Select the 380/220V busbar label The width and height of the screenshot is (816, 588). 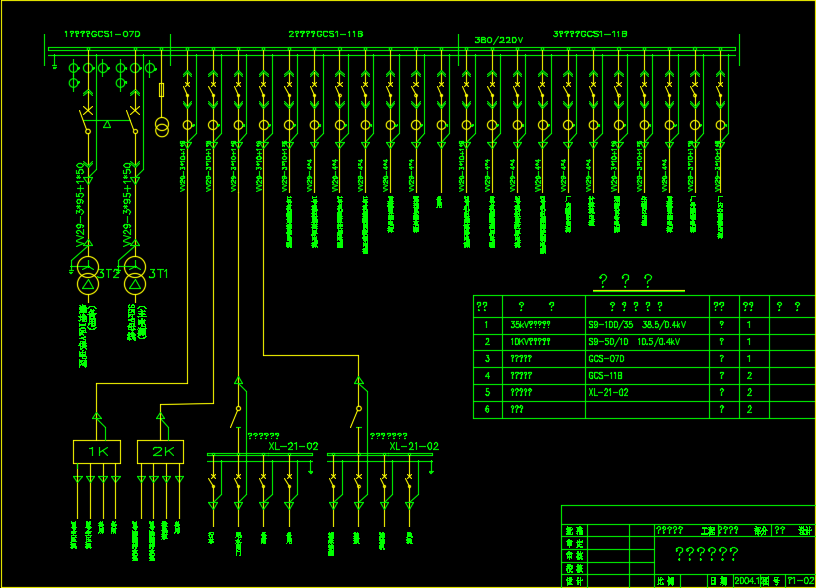pyautogui.click(x=497, y=40)
